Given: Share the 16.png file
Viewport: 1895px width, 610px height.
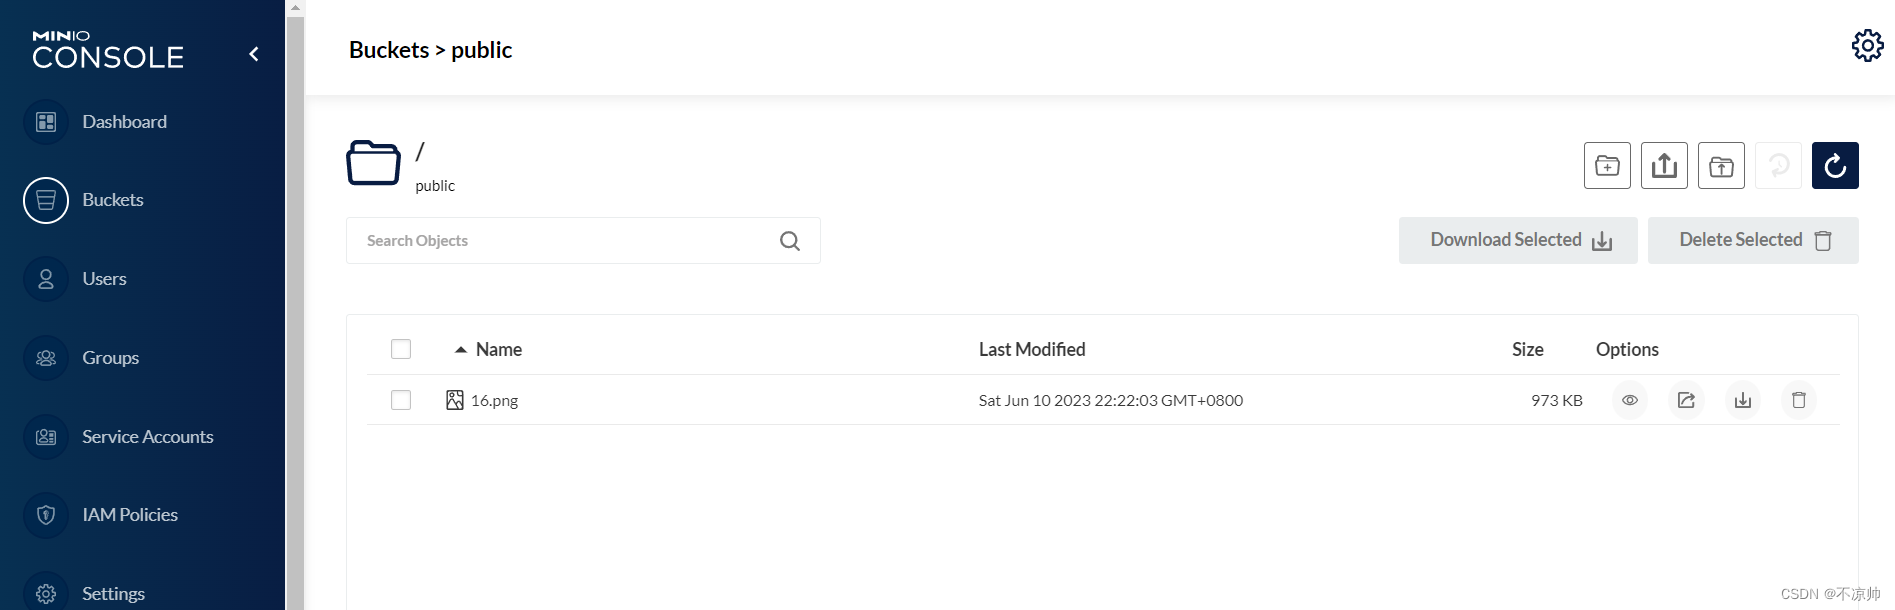Looking at the screenshot, I should pos(1686,400).
